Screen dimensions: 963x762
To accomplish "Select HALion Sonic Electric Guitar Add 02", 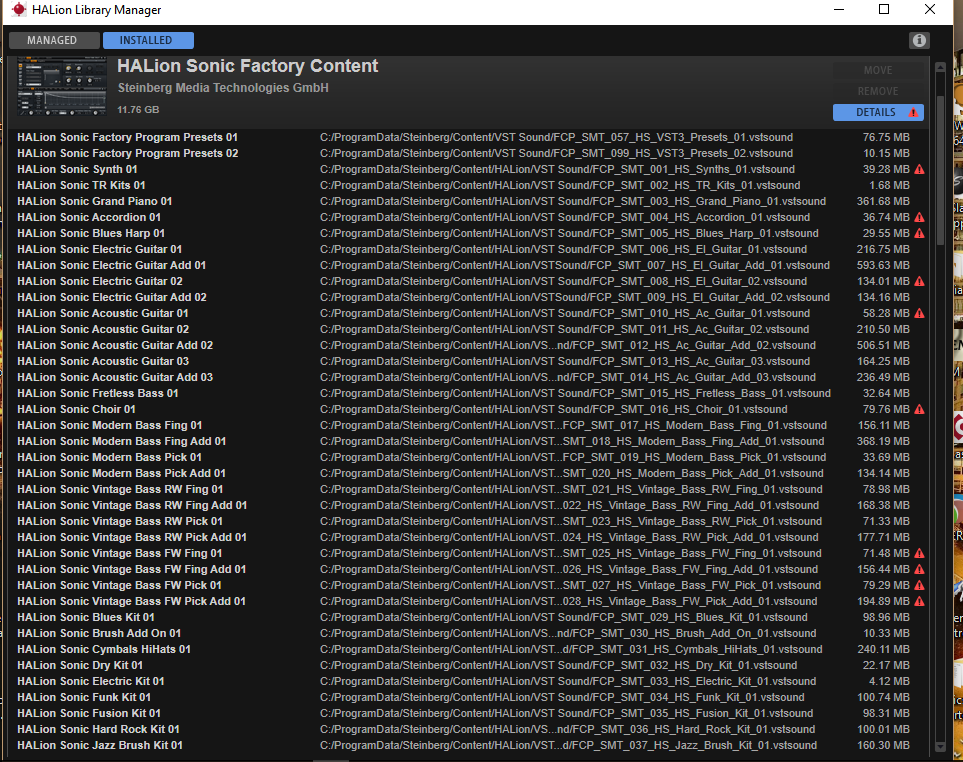I will 469,297.
